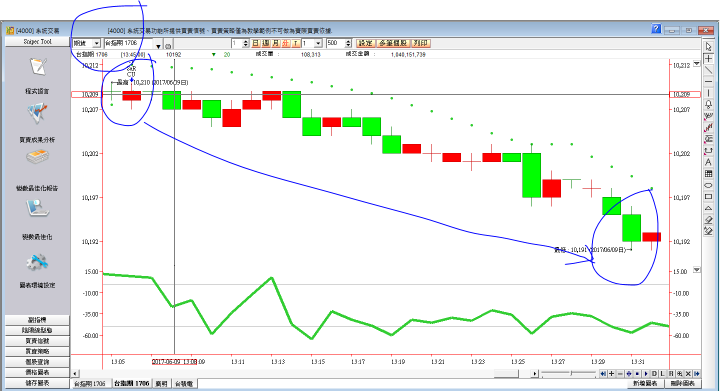This screenshot has height=391, width=720.
Task: Open the 價格圖表 side panel button
Action: coord(37,372)
